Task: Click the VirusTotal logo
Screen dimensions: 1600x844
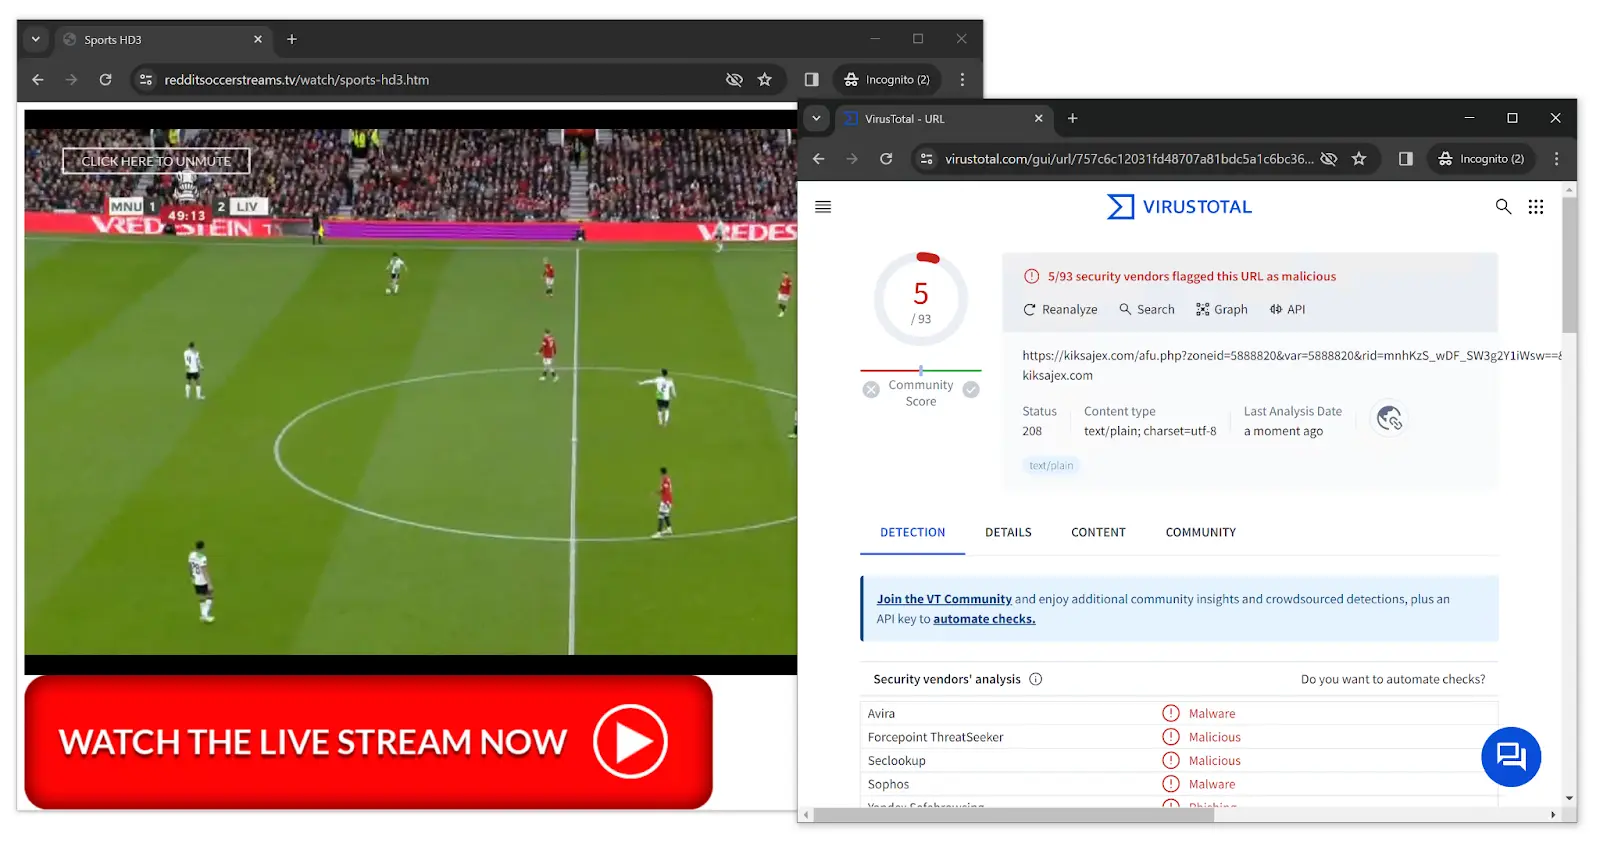Action: (x=1179, y=207)
